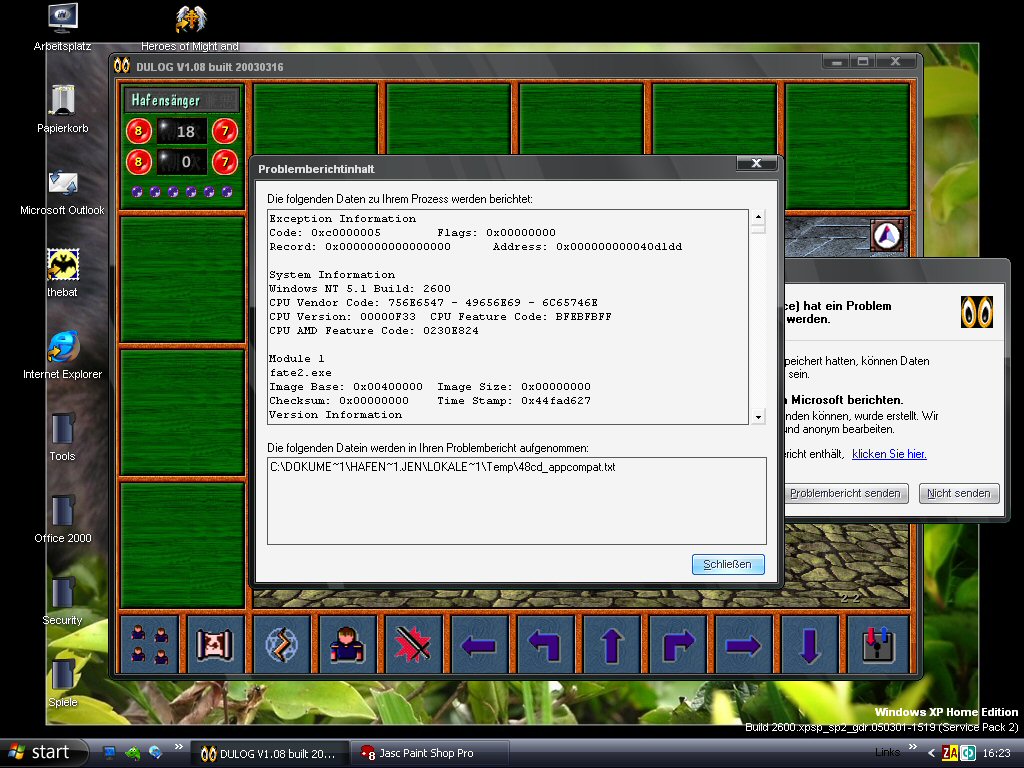This screenshot has height=768, width=1024.
Task: Select the Spiele desktop folder
Action: 63,684
